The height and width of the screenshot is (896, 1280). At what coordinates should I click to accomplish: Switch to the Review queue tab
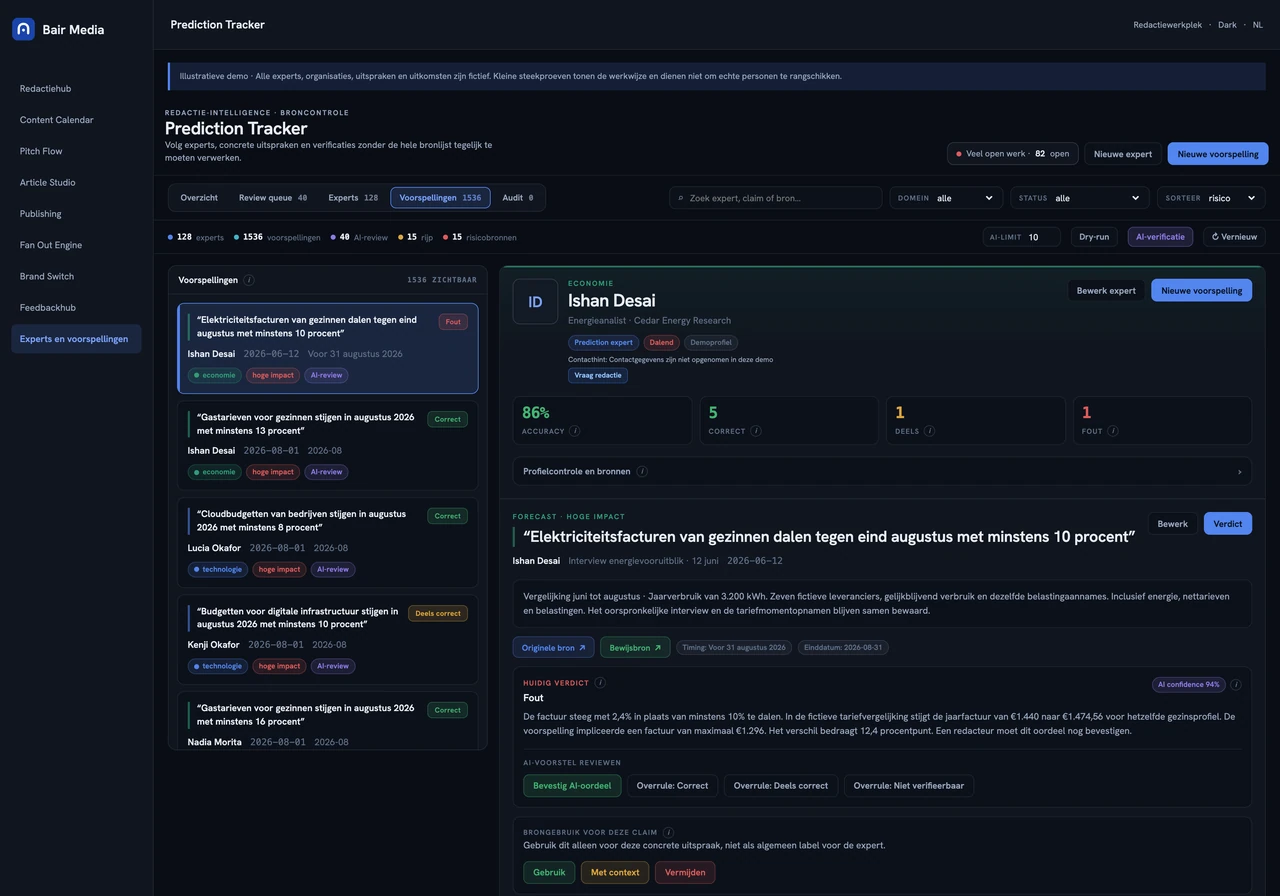[273, 198]
